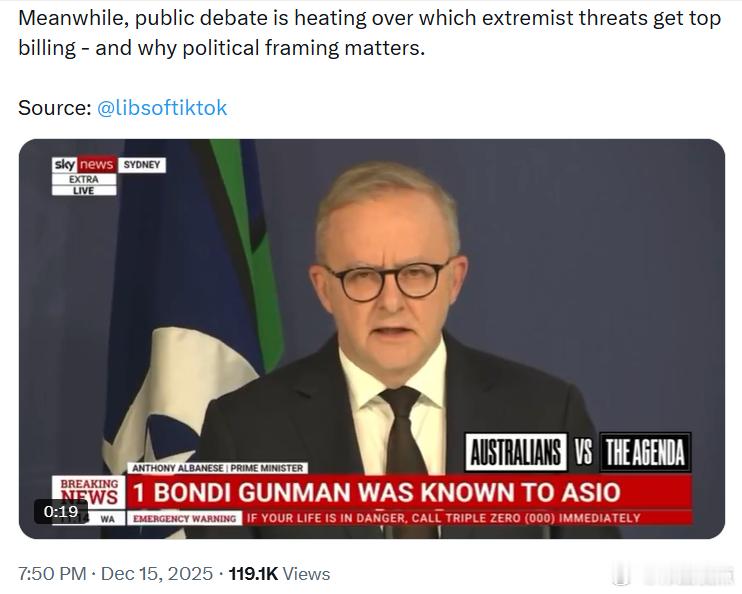The image size is (742, 594).
Task: Click the Sky News logo in video
Action: (x=84, y=164)
